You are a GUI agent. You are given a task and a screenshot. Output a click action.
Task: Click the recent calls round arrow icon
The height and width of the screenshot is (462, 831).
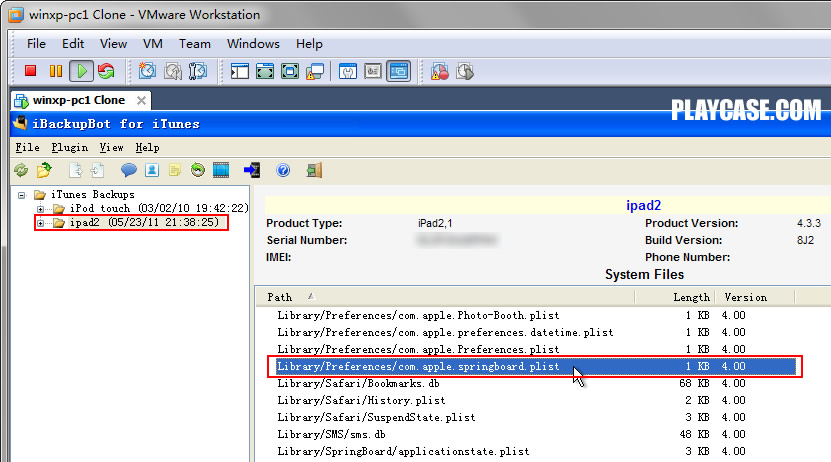198,170
